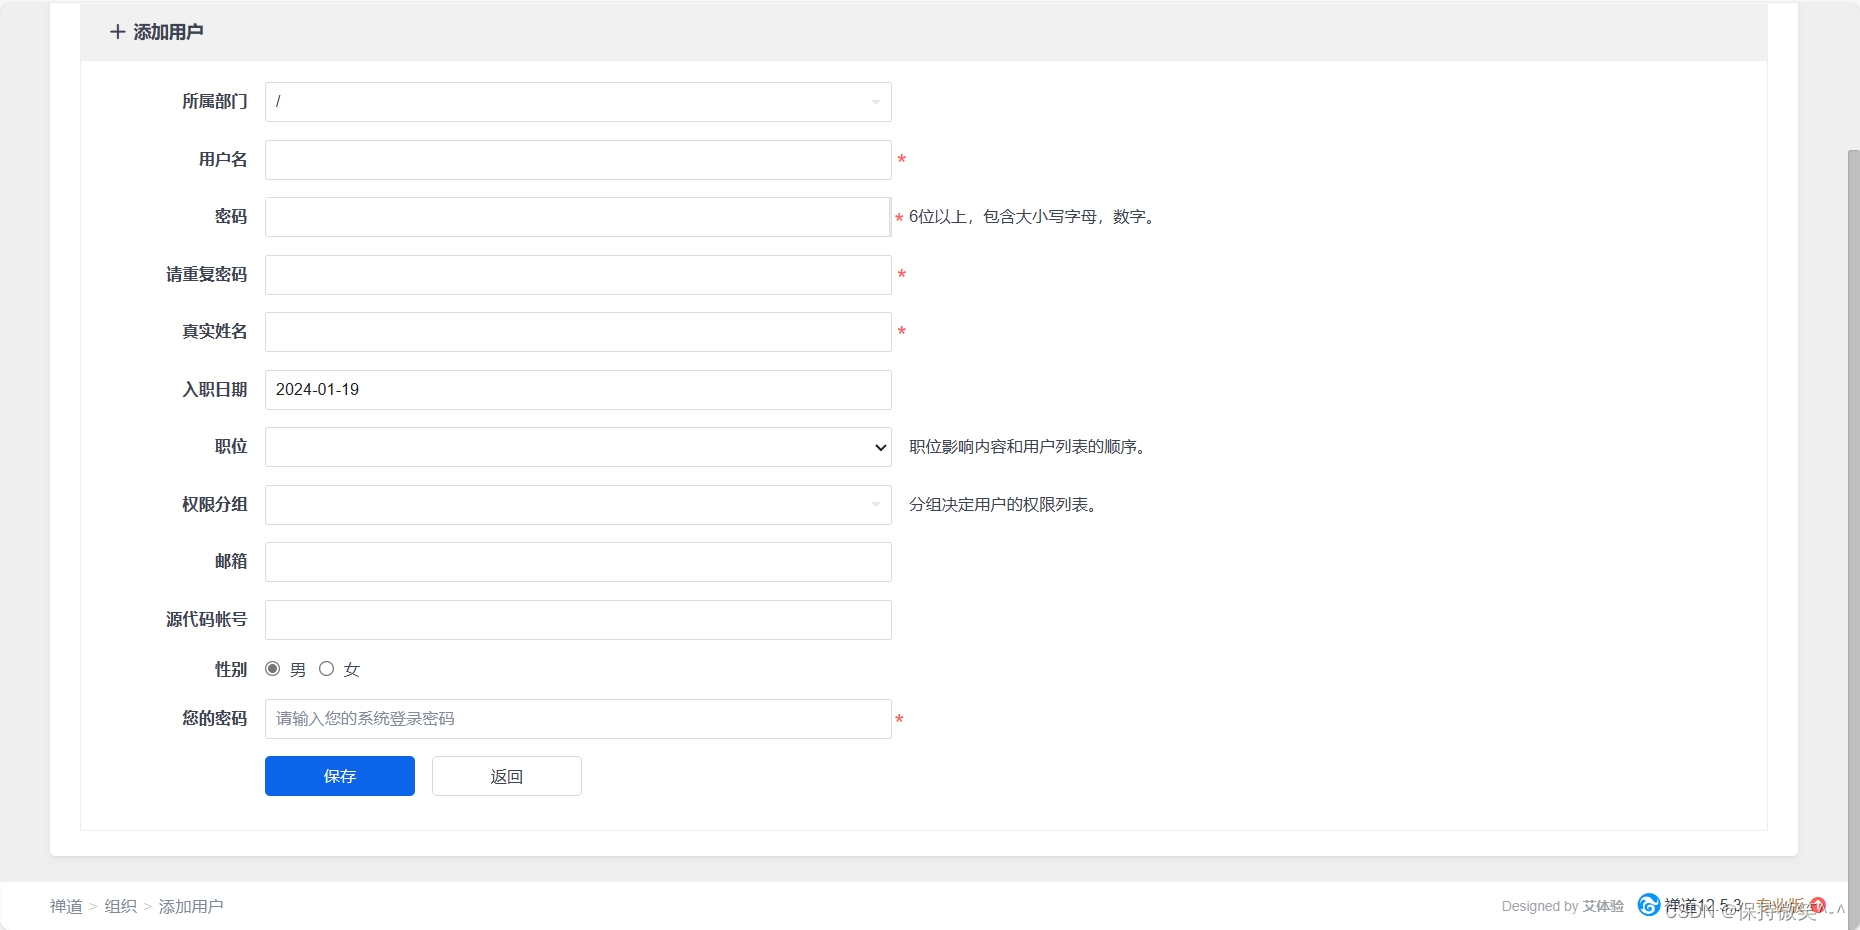The image size is (1860, 930).
Task: Focus the 真实姓名 real name field
Action: click(x=578, y=332)
